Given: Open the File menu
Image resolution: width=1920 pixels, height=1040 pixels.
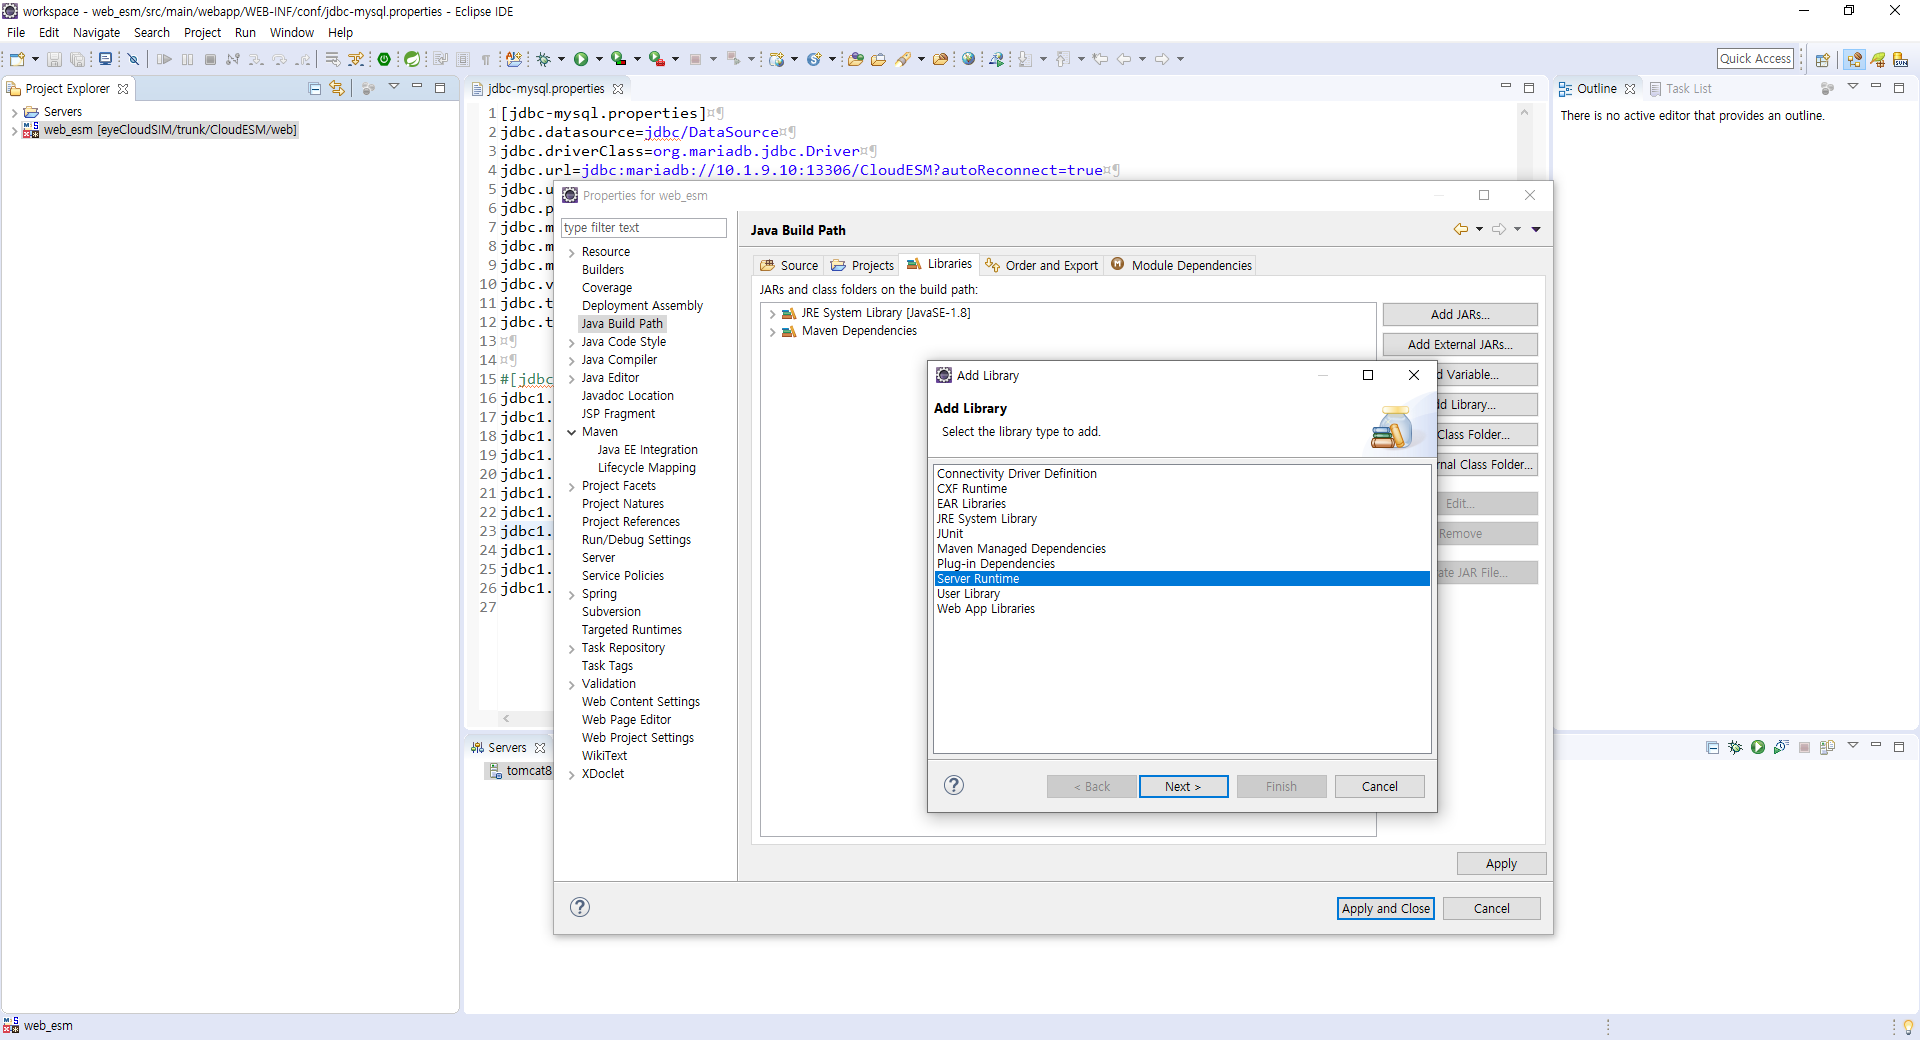Looking at the screenshot, I should 16,32.
